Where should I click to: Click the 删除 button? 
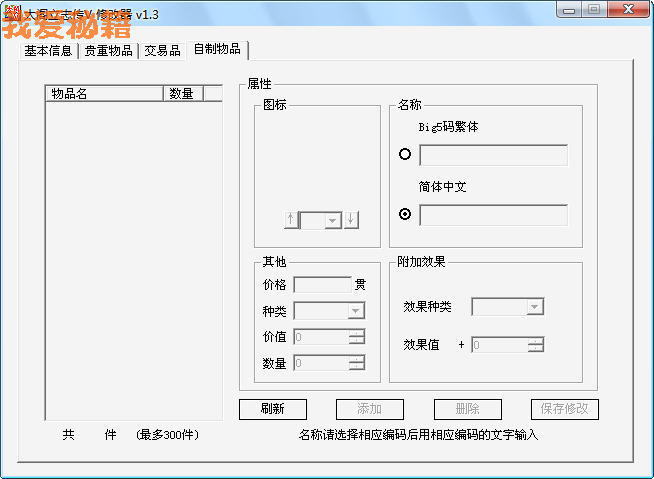[467, 409]
